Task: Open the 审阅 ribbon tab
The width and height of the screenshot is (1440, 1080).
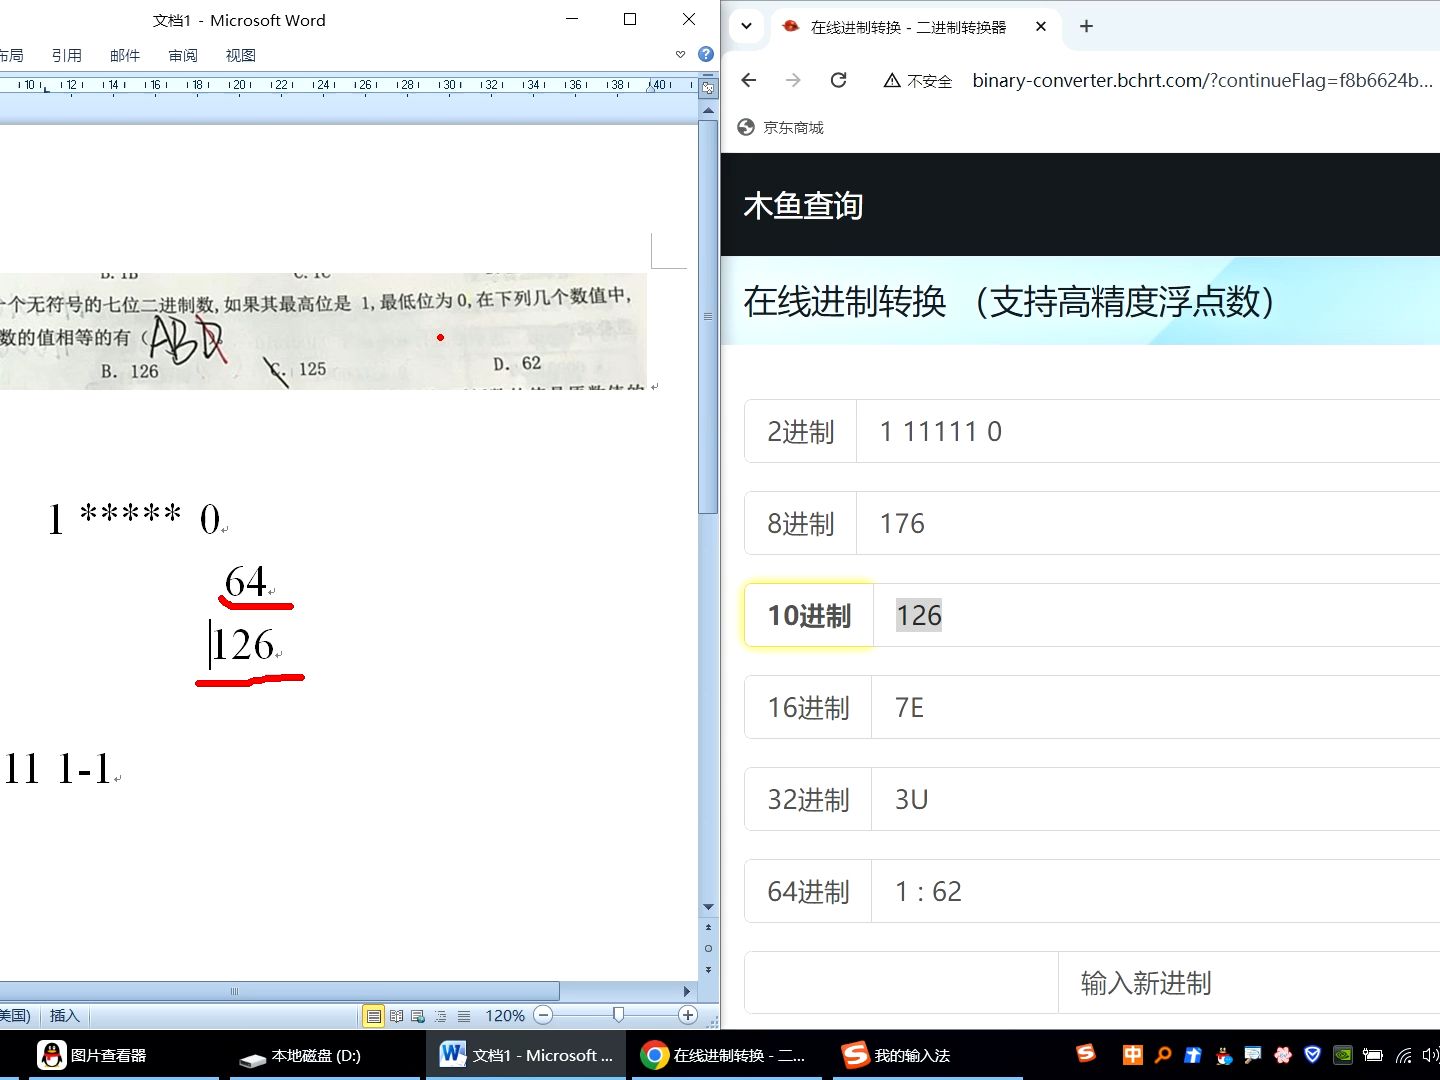Action: point(183,55)
